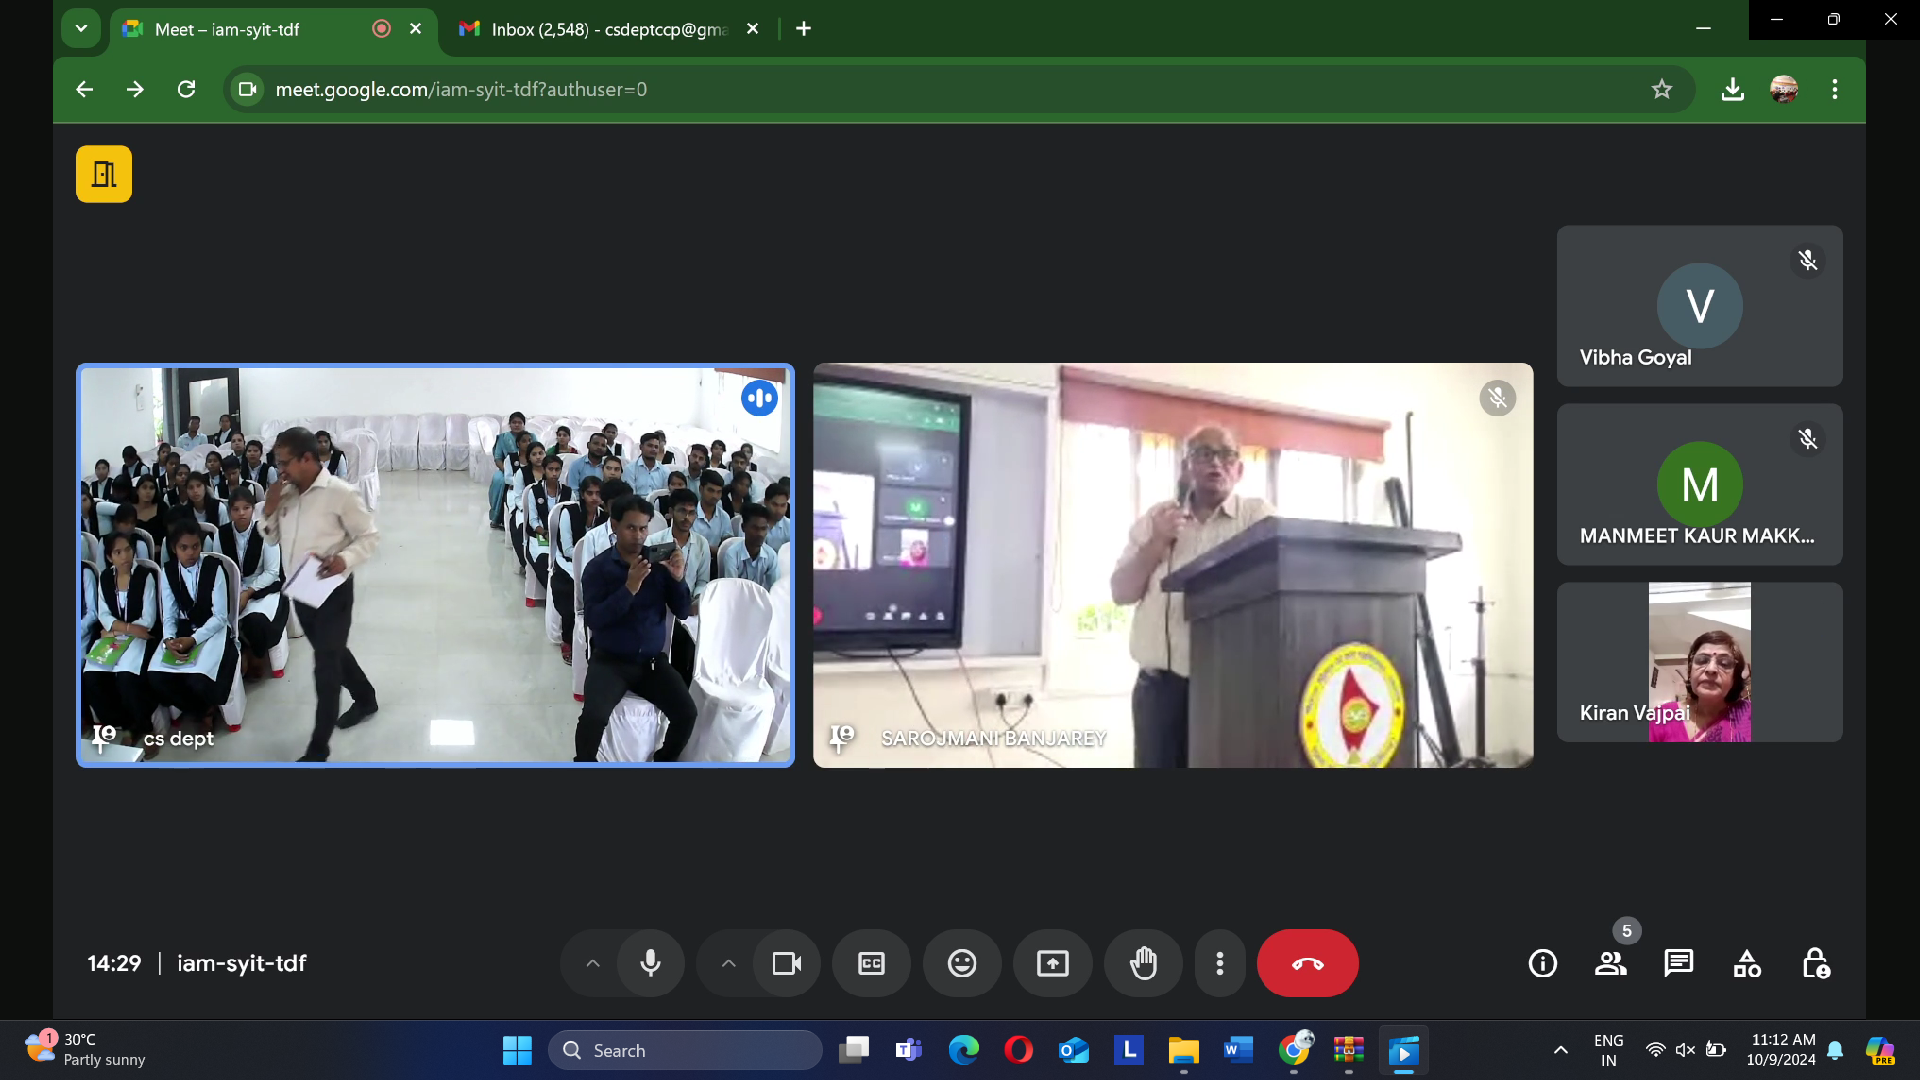Toggle the microphone button in Meet
The width and height of the screenshot is (1920, 1080).
coord(650,963)
